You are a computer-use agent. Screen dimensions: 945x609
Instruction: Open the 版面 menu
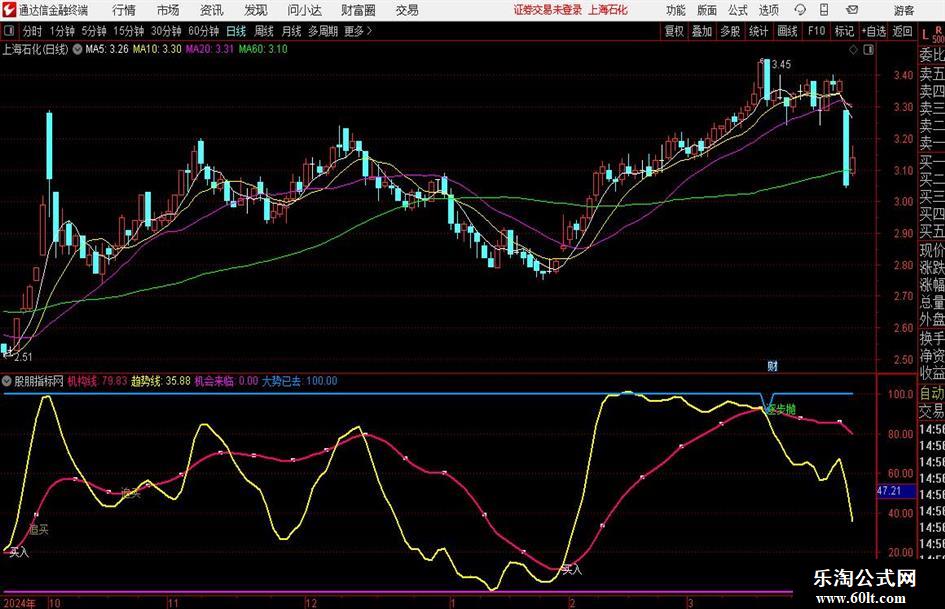tap(707, 10)
